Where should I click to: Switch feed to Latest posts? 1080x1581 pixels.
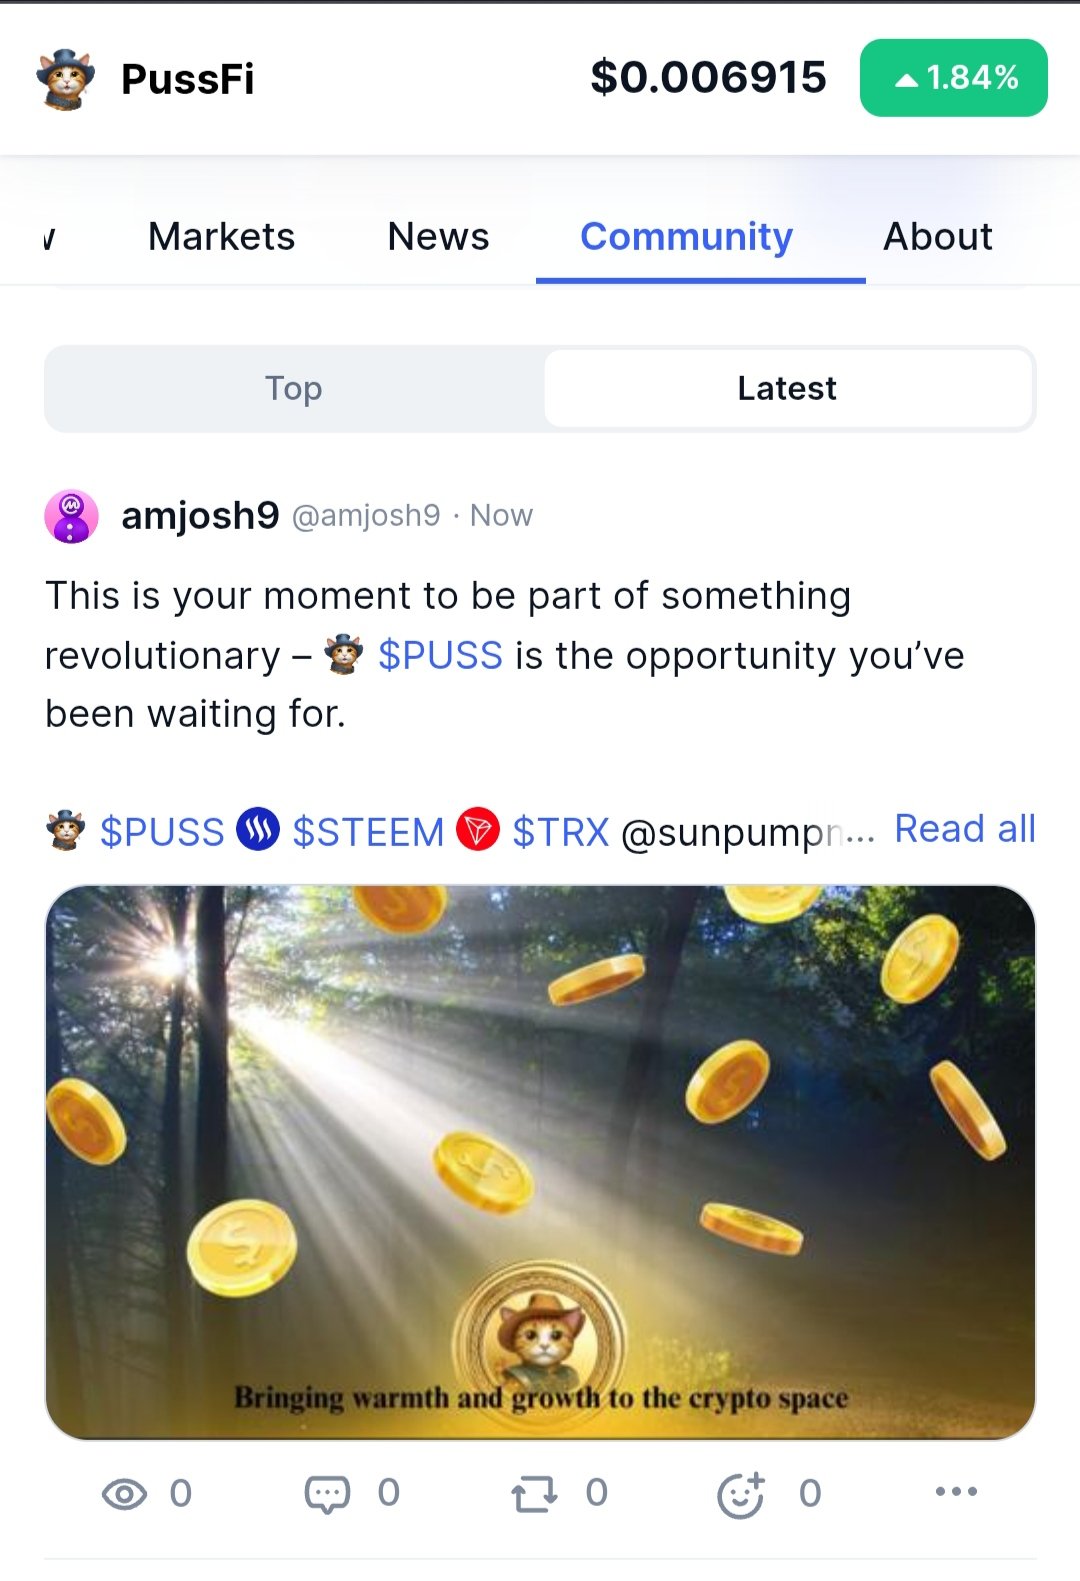[787, 389]
